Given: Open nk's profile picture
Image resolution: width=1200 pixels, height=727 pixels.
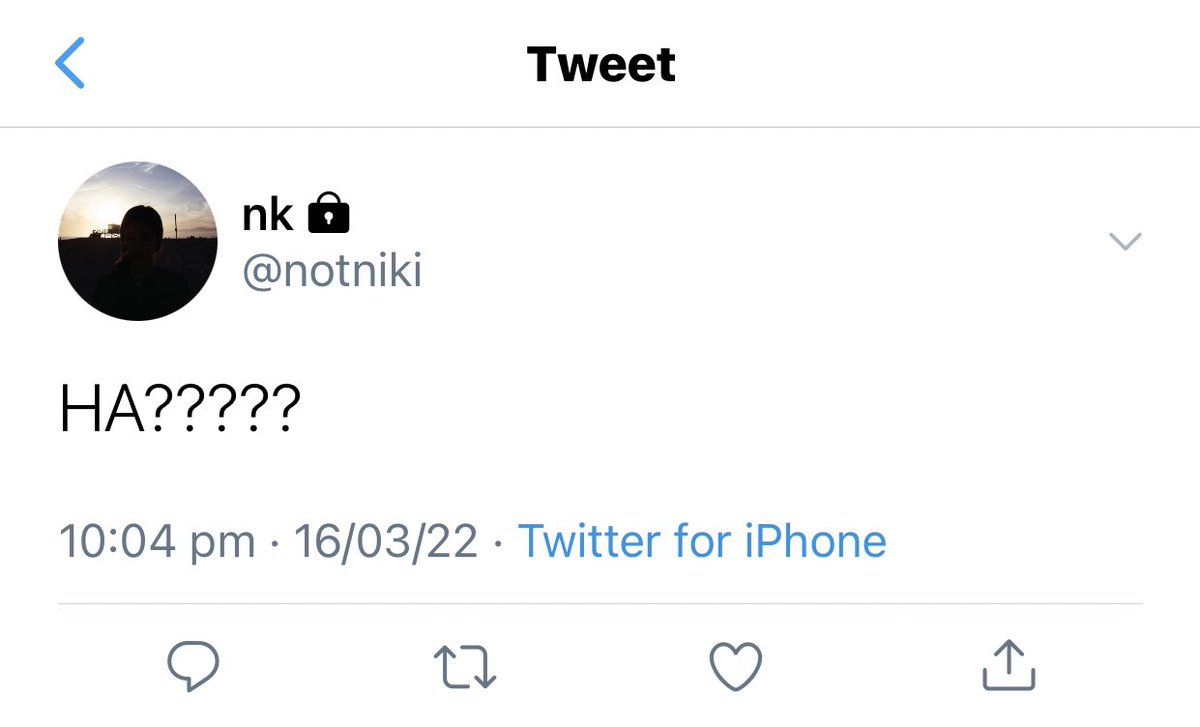Looking at the screenshot, I should pyautogui.click(x=138, y=241).
